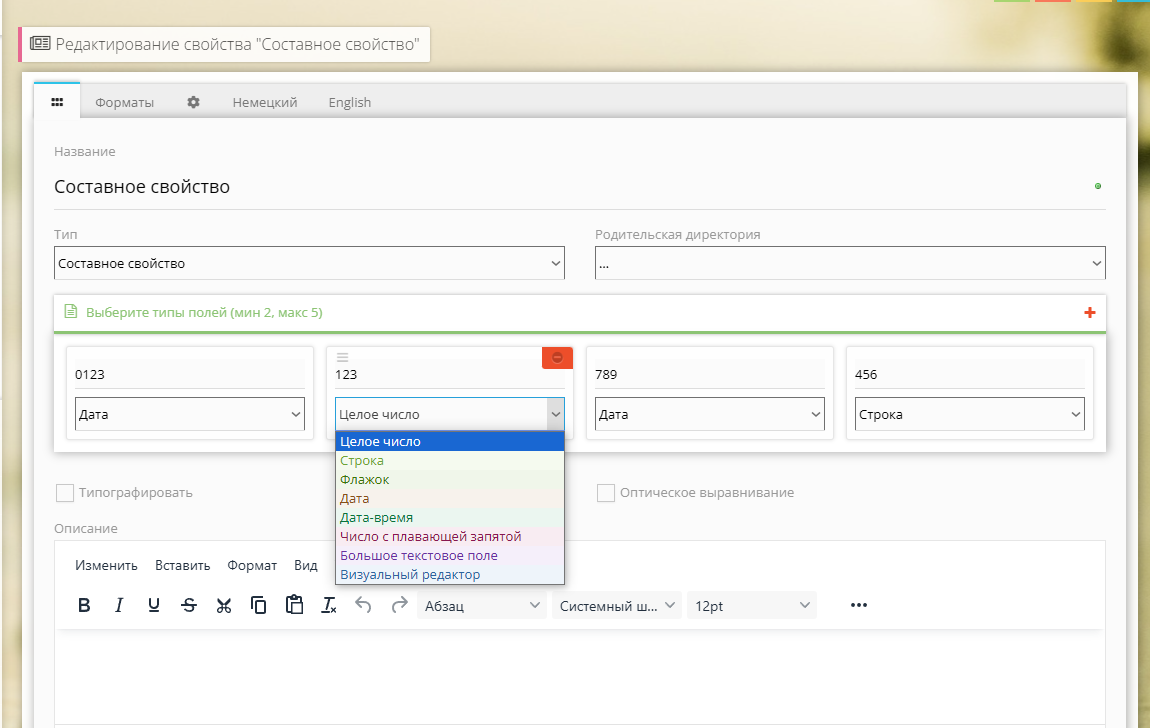Enable the Типографировать checkbox
Image resolution: width=1150 pixels, height=728 pixels.
click(x=65, y=493)
